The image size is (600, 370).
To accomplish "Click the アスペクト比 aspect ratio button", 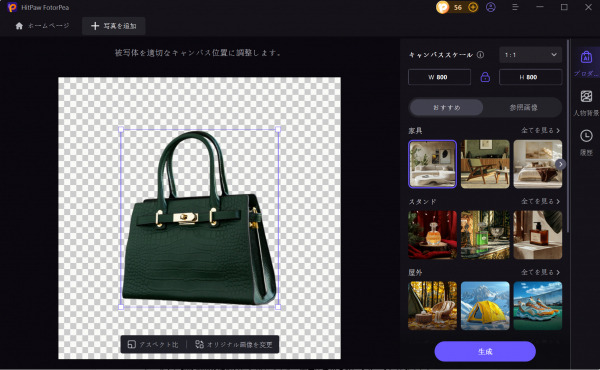I will (x=153, y=344).
